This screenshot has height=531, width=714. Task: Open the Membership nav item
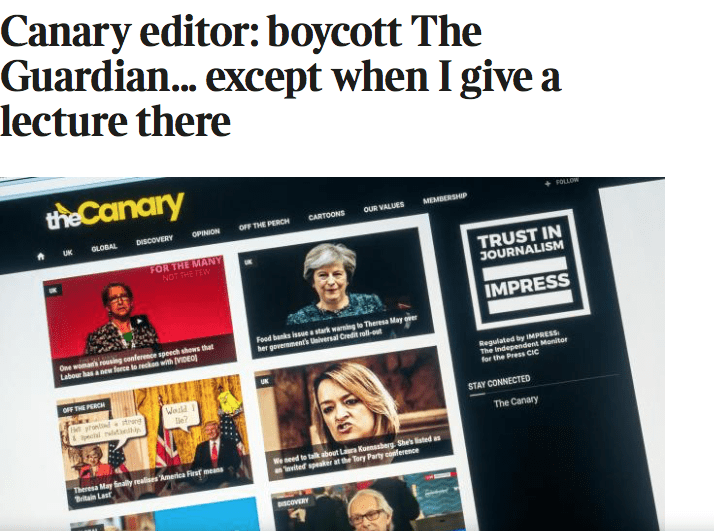click(x=445, y=198)
